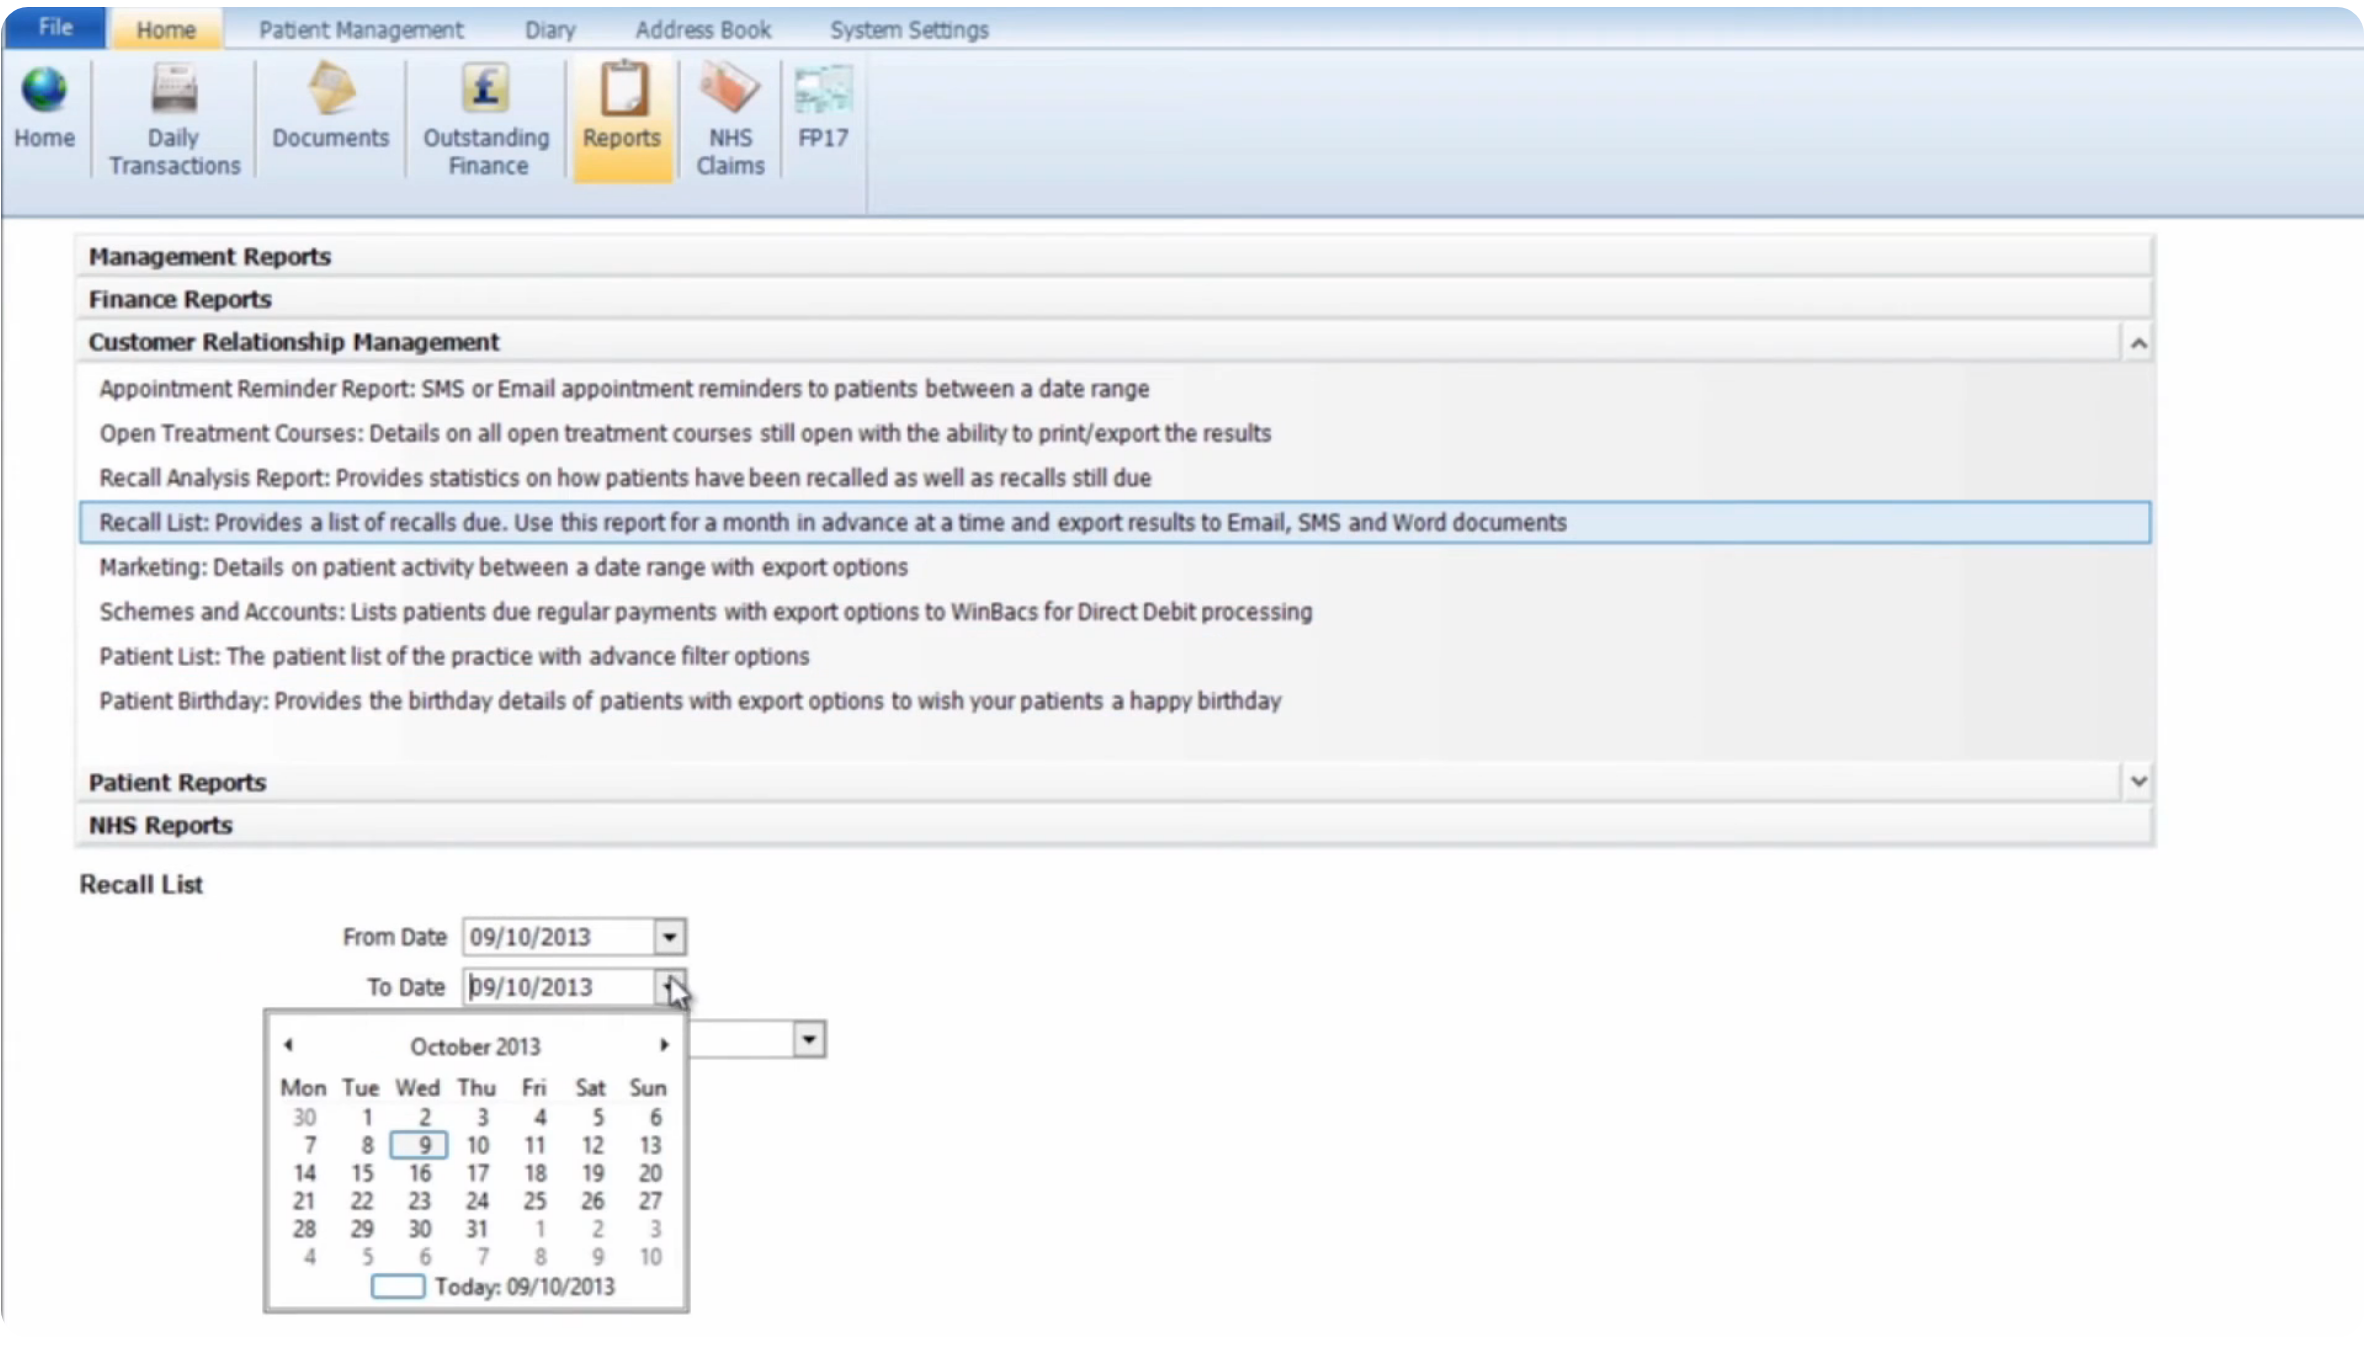Select 25 October in the calendar
The image size is (2376, 1363).
[535, 1201]
